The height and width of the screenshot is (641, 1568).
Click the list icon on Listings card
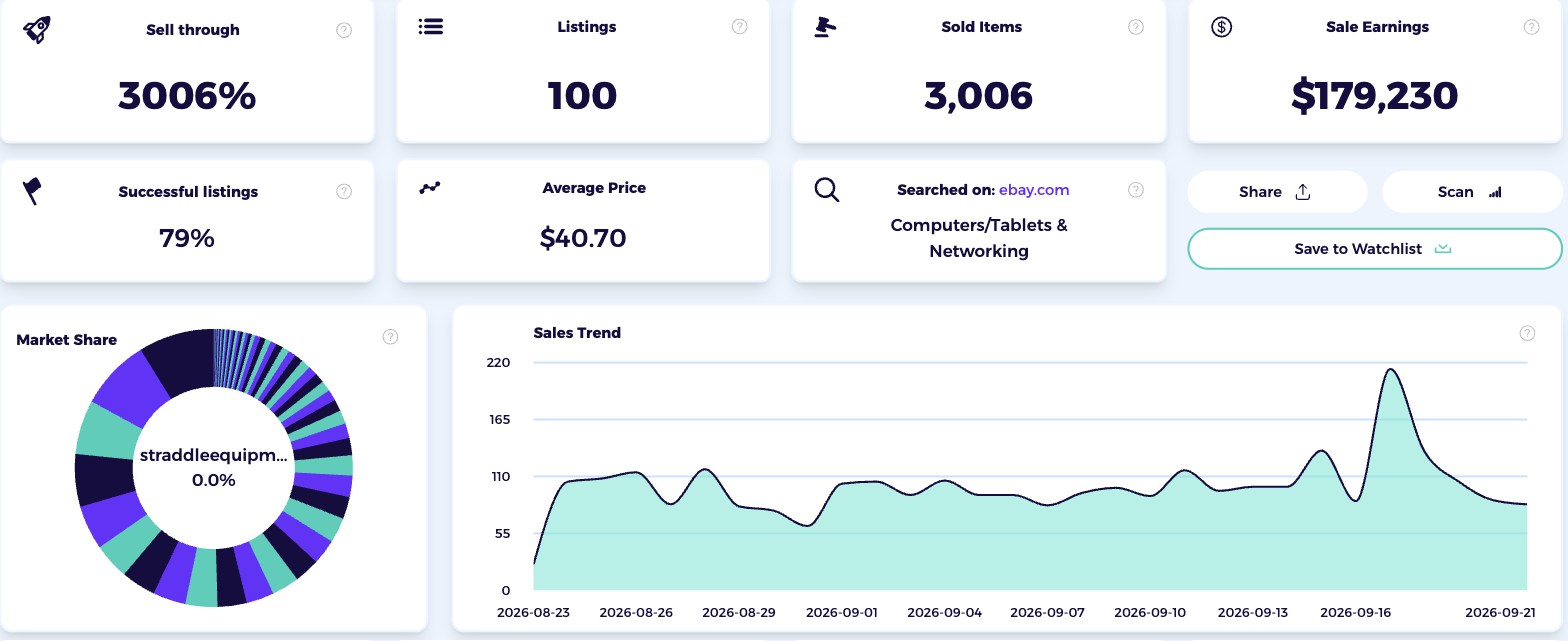point(431,27)
